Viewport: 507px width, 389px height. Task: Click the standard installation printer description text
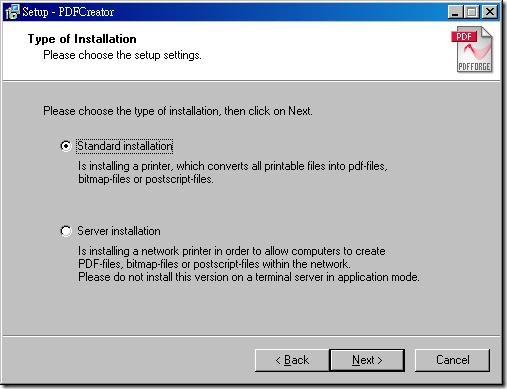[x=233, y=173]
